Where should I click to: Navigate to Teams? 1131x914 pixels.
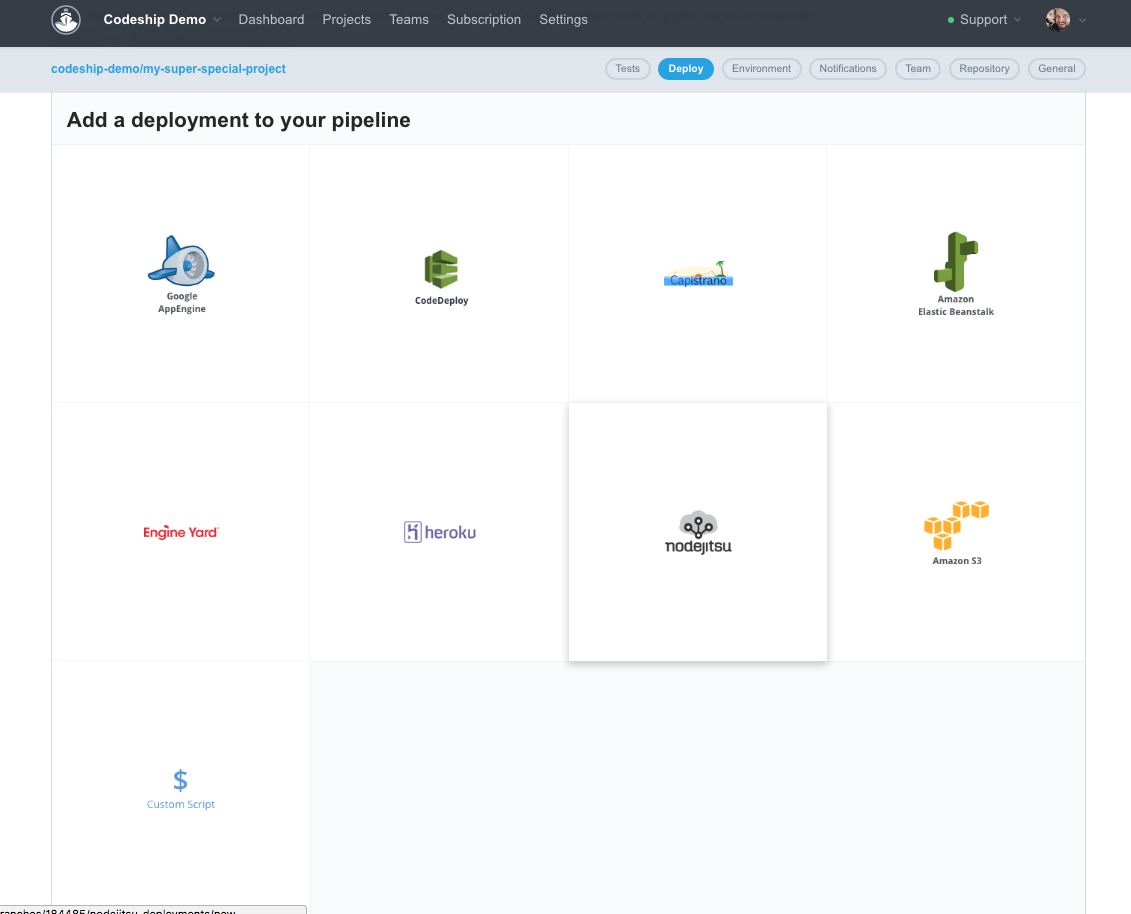409,19
